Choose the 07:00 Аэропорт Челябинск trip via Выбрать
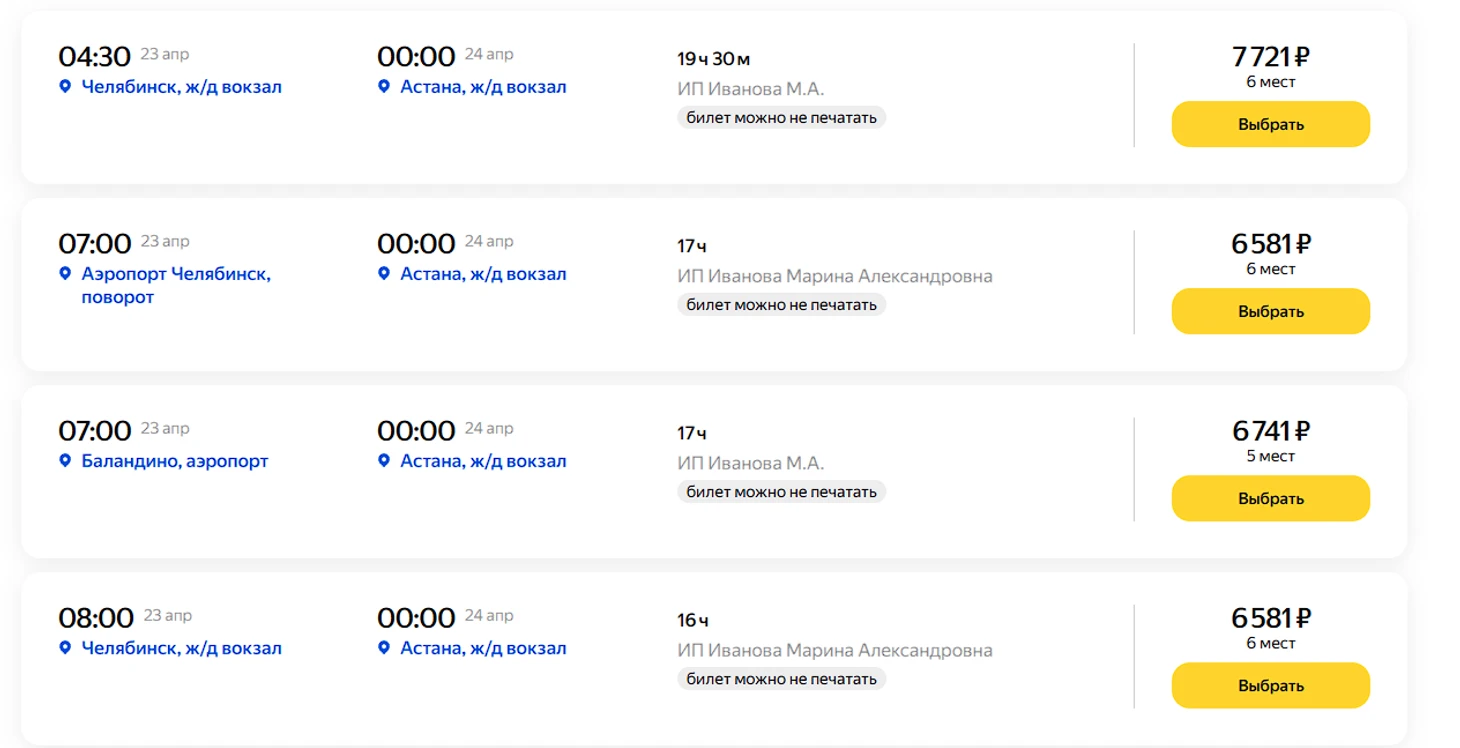Screen dimensions: 1460x748 1270,312
